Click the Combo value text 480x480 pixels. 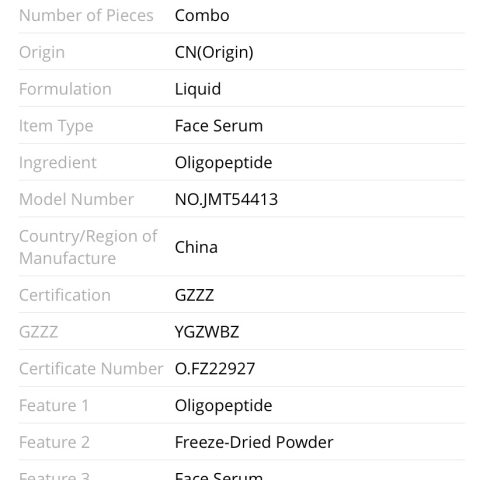point(202,16)
